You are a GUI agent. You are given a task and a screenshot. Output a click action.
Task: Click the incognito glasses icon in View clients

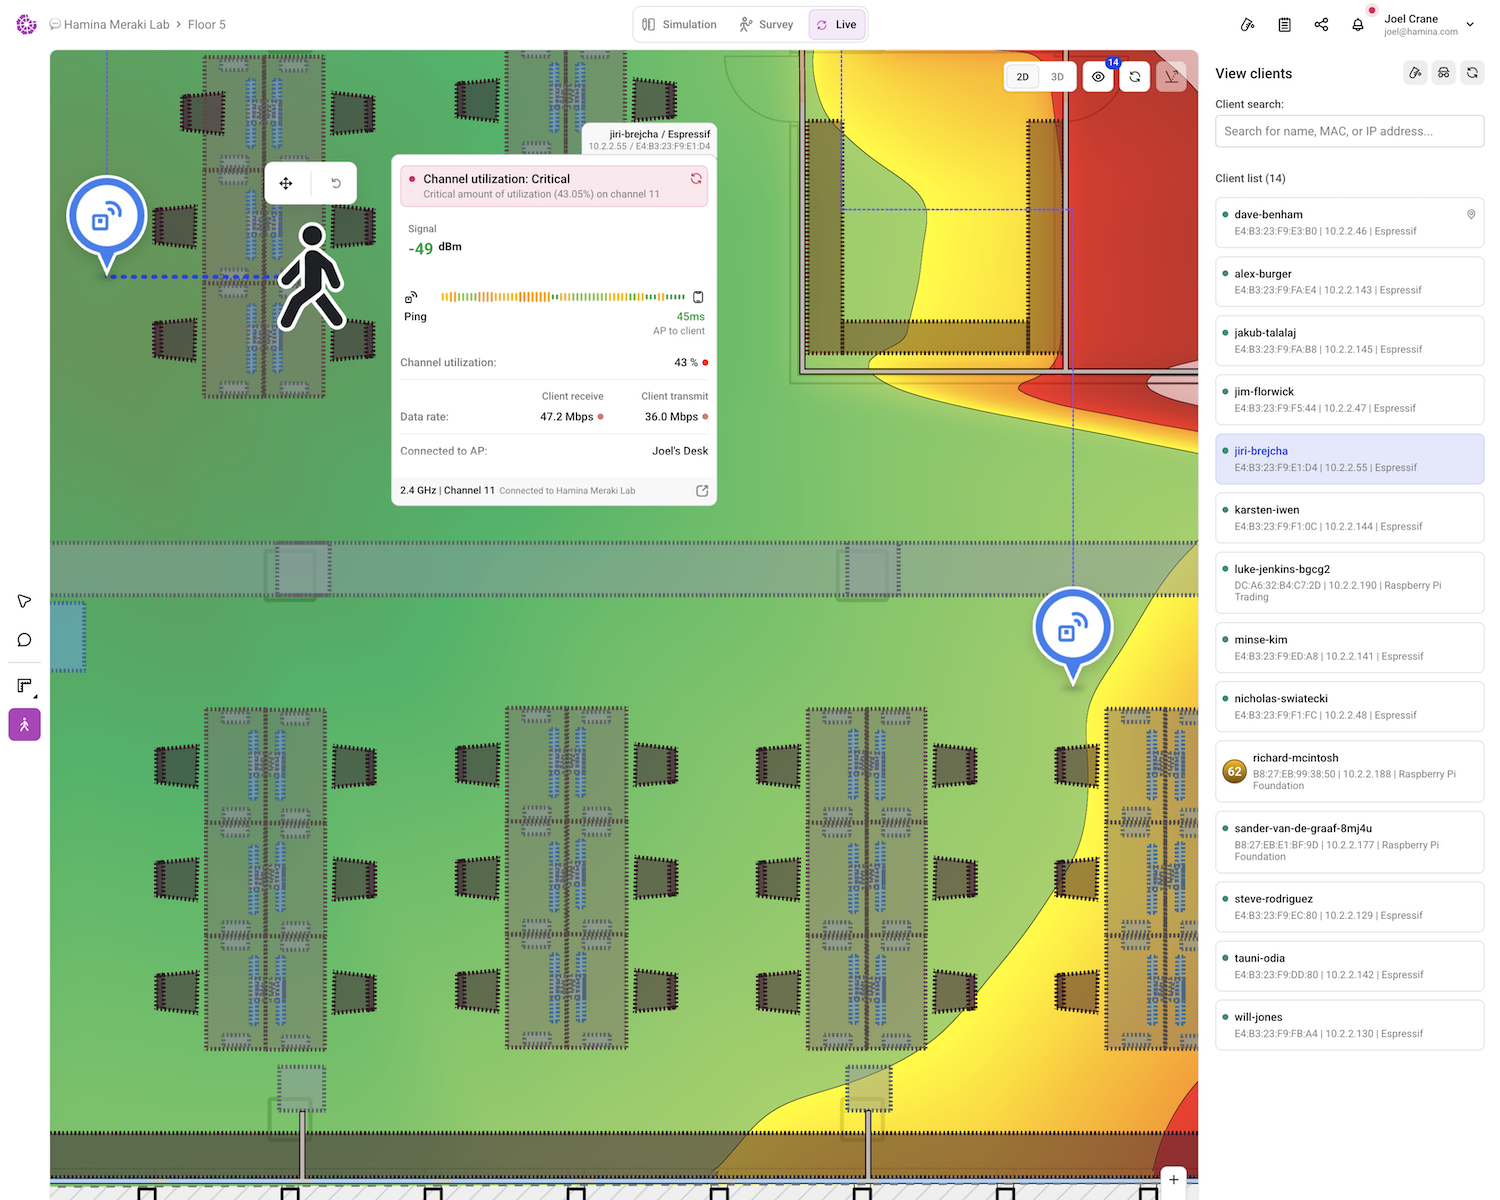point(1443,73)
